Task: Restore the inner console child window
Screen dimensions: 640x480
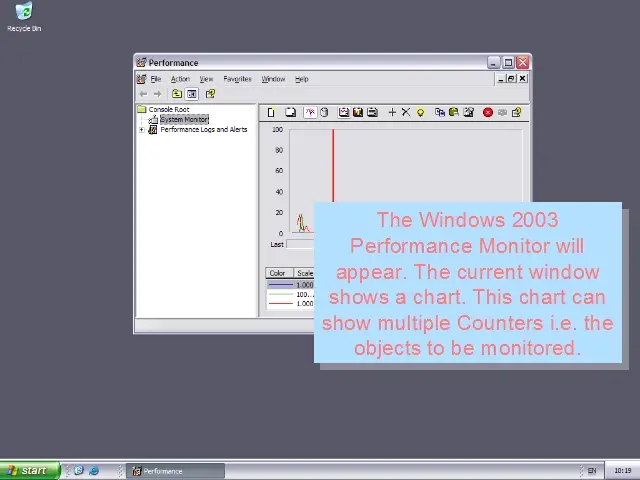Action: (x=511, y=78)
